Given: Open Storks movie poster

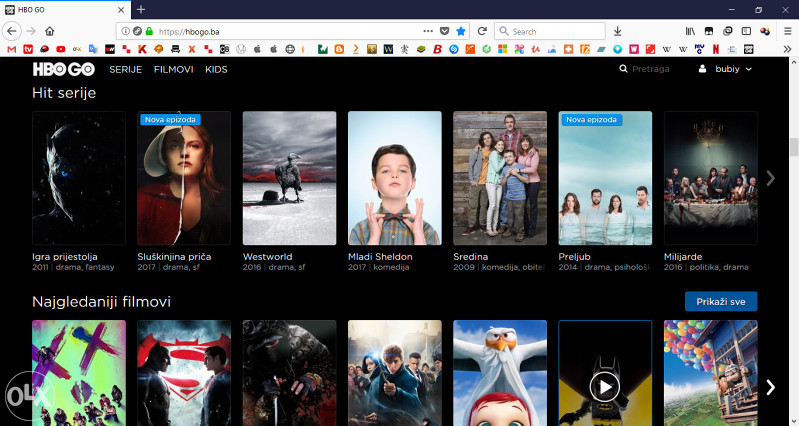Looking at the screenshot, I should coord(500,373).
